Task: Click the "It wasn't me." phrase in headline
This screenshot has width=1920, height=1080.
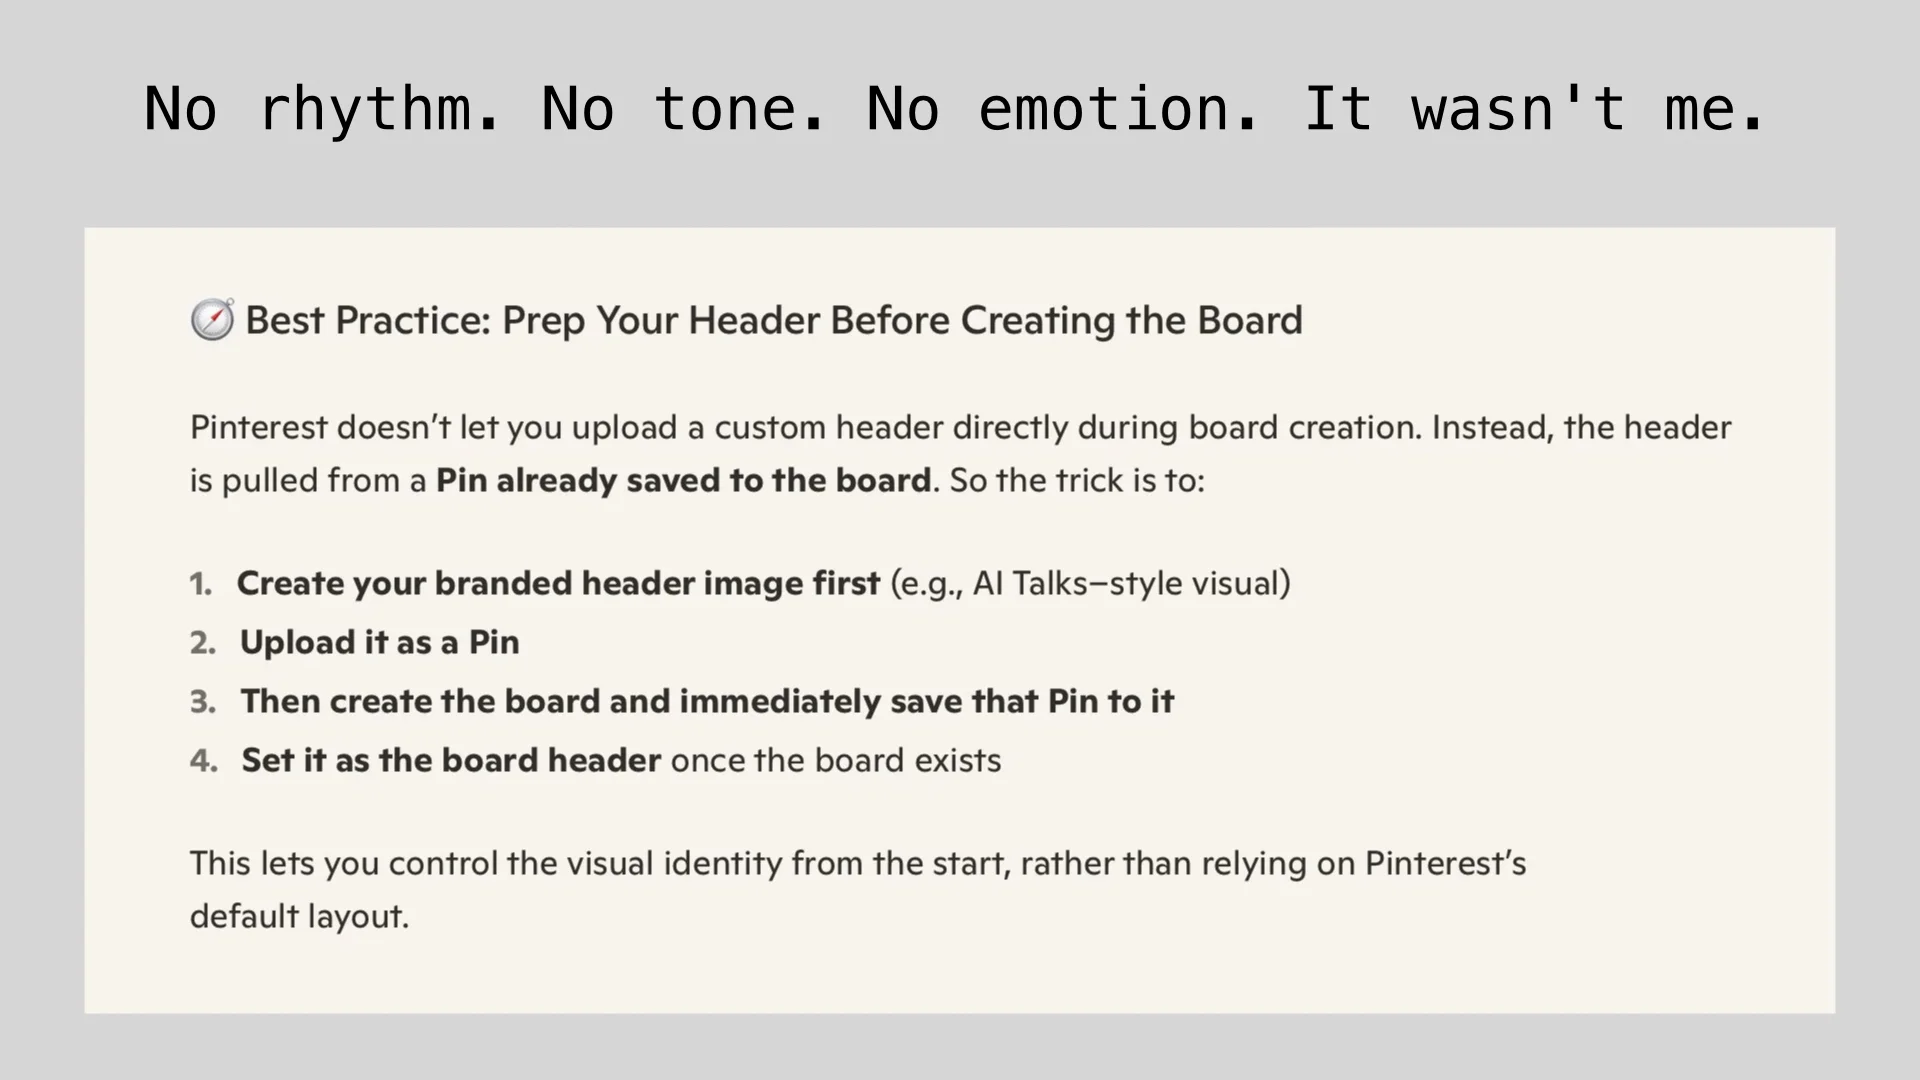Action: [x=1533, y=108]
